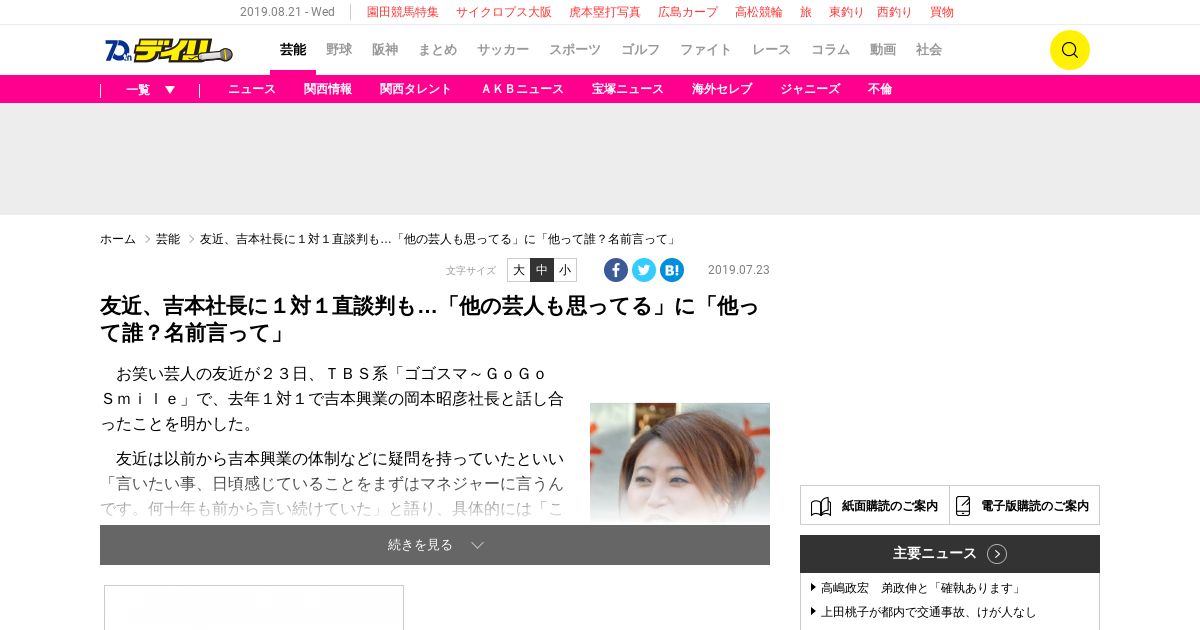Open the ゴルフ main tab
Image resolution: width=1200 pixels, height=630 pixels.
tap(640, 50)
